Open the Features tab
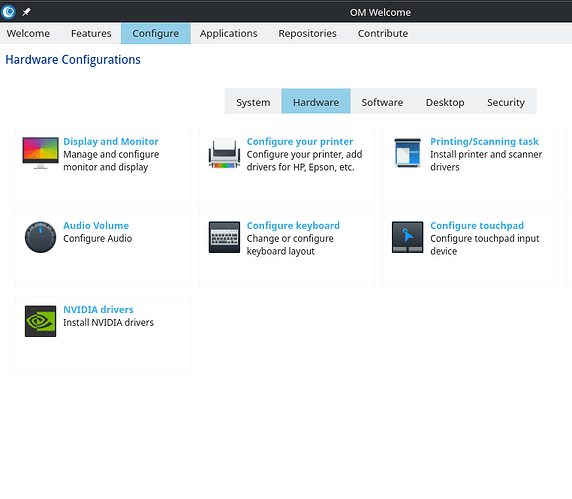 (x=91, y=33)
